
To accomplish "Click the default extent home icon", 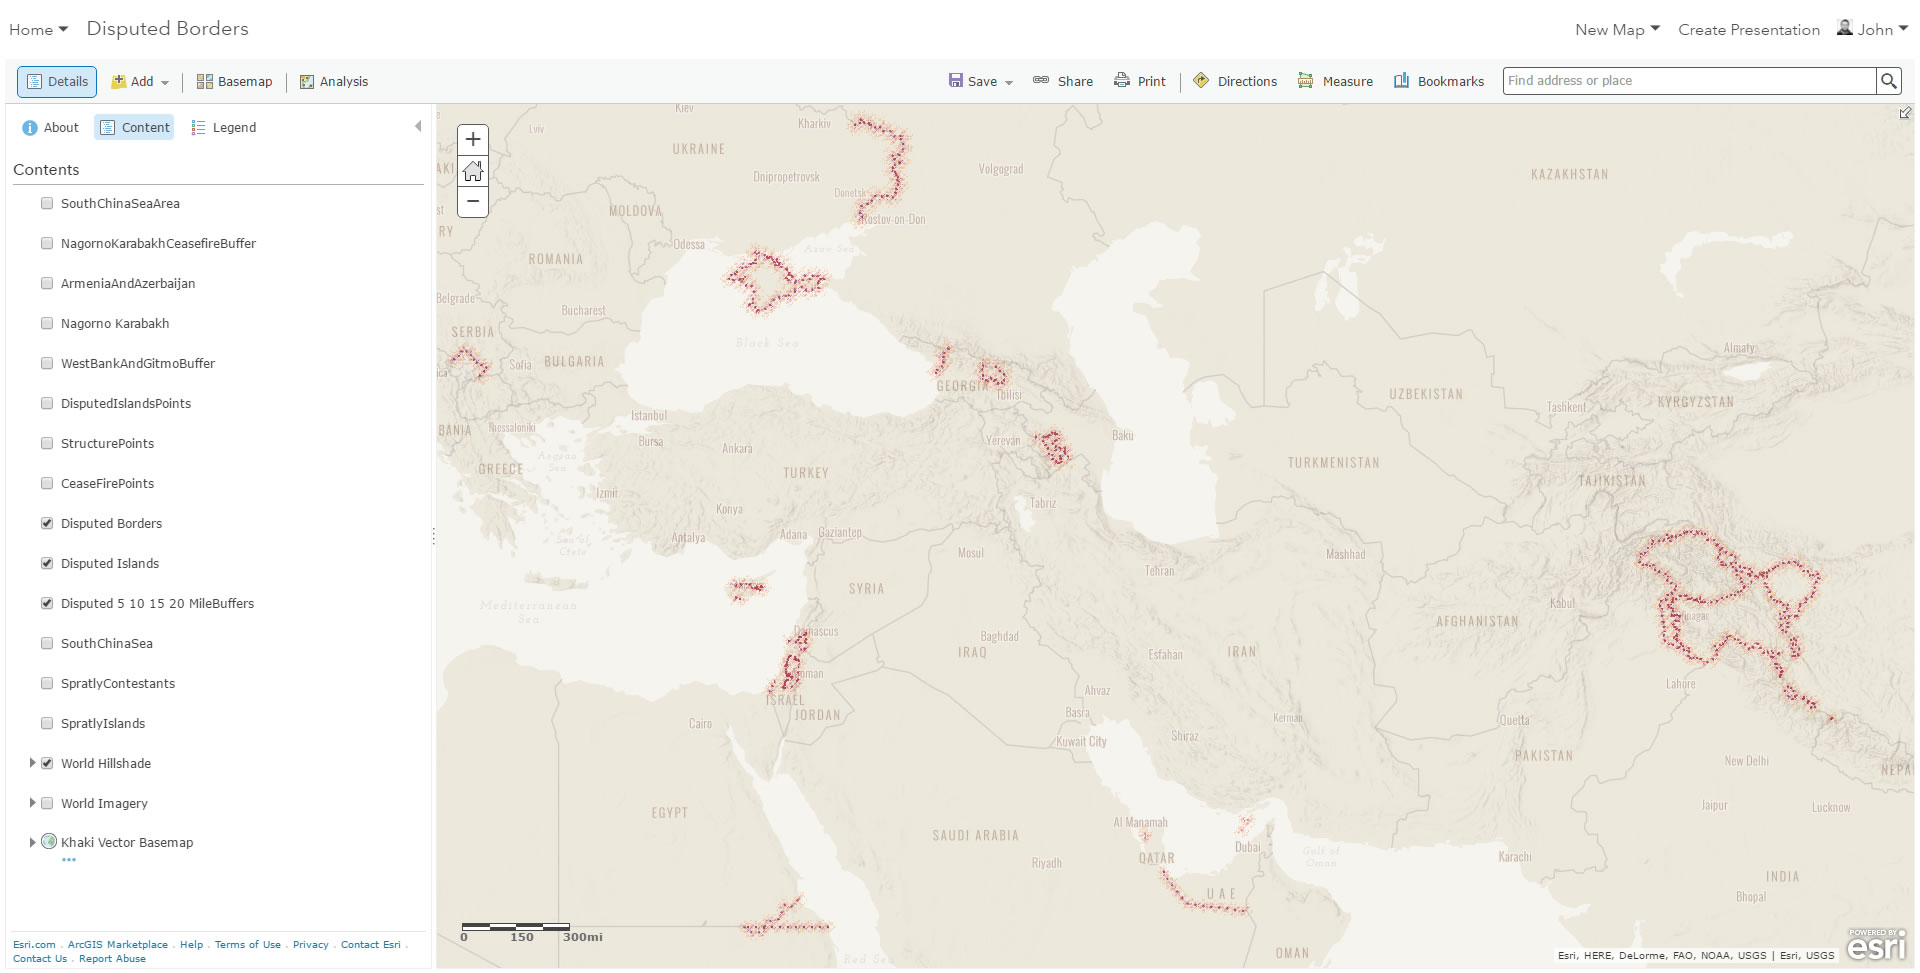I will coord(472,171).
